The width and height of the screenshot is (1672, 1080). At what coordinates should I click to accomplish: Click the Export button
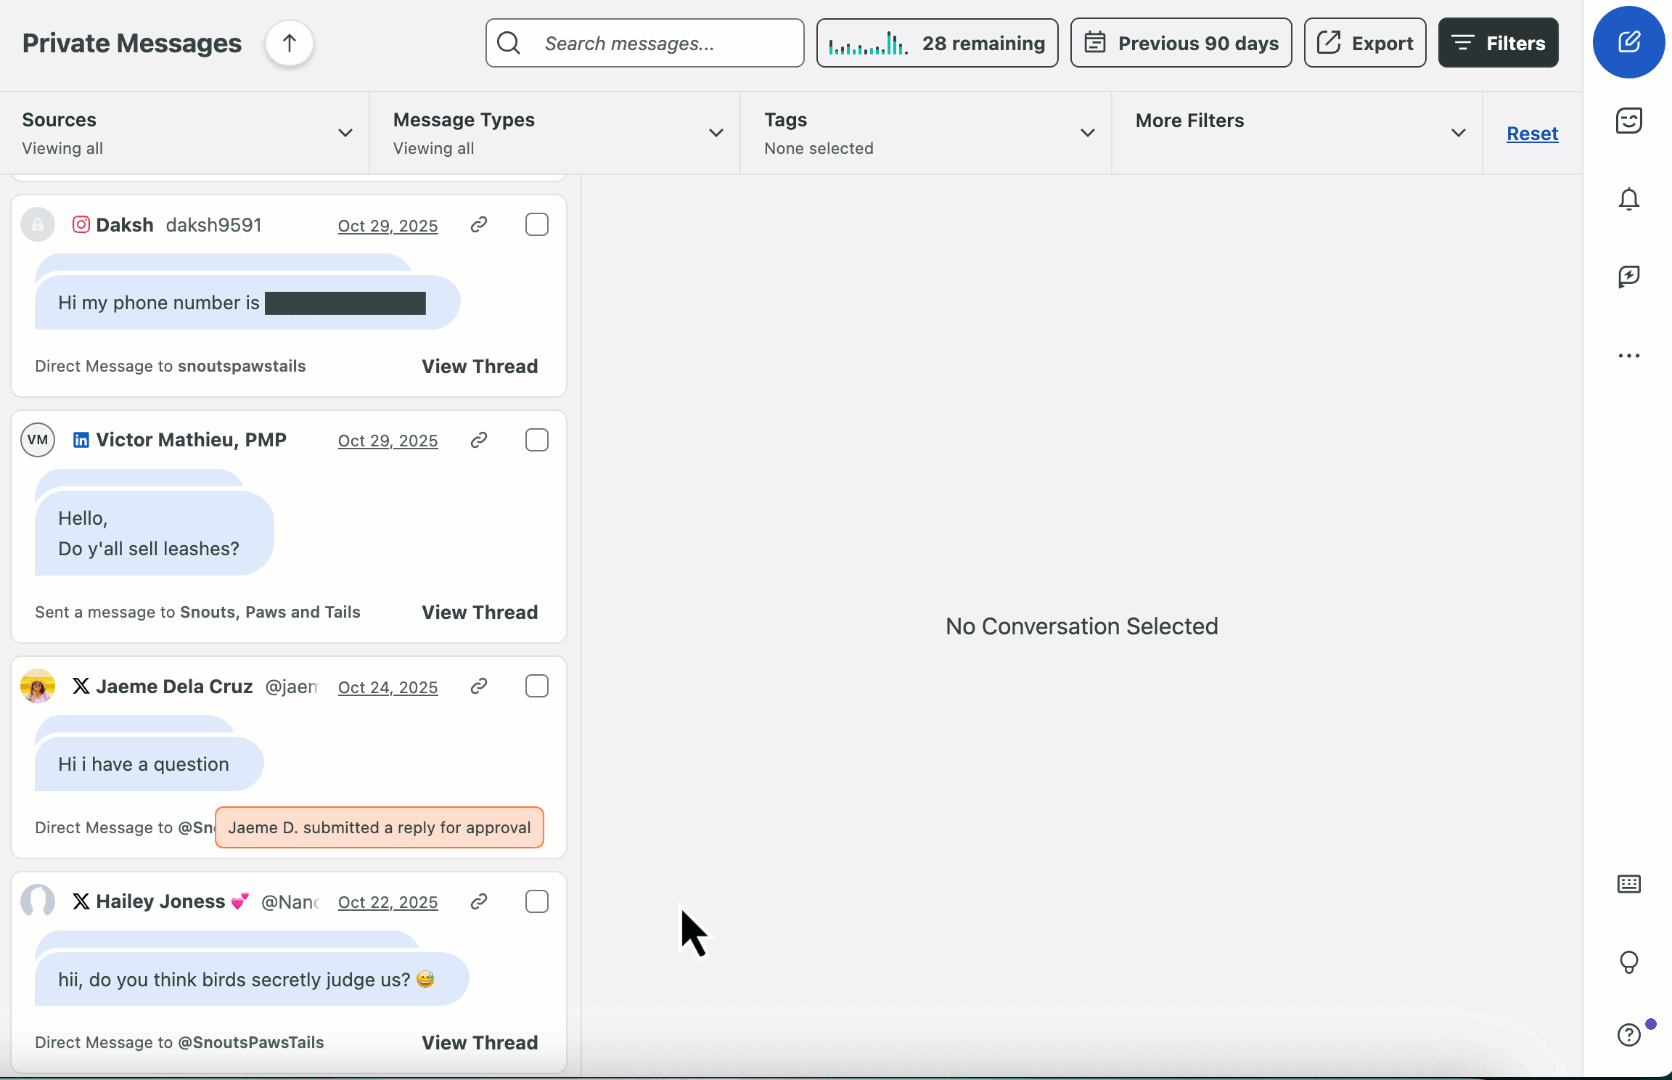tap(1365, 43)
